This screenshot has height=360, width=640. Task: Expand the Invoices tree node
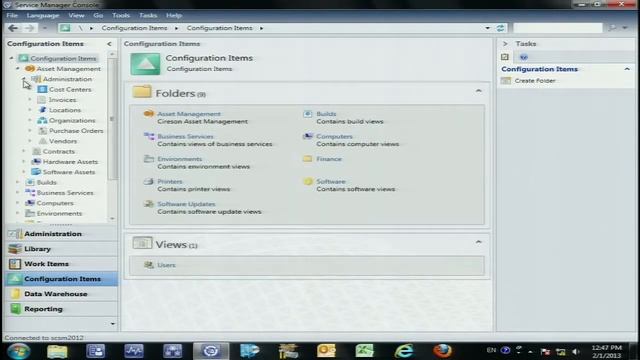click(30, 100)
